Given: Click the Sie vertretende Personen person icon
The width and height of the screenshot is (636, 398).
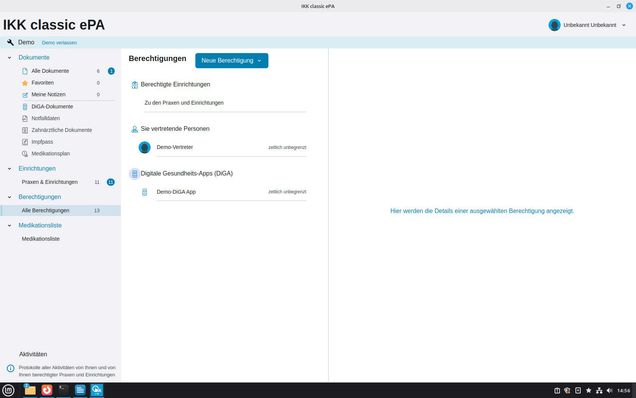Looking at the screenshot, I should tap(135, 129).
